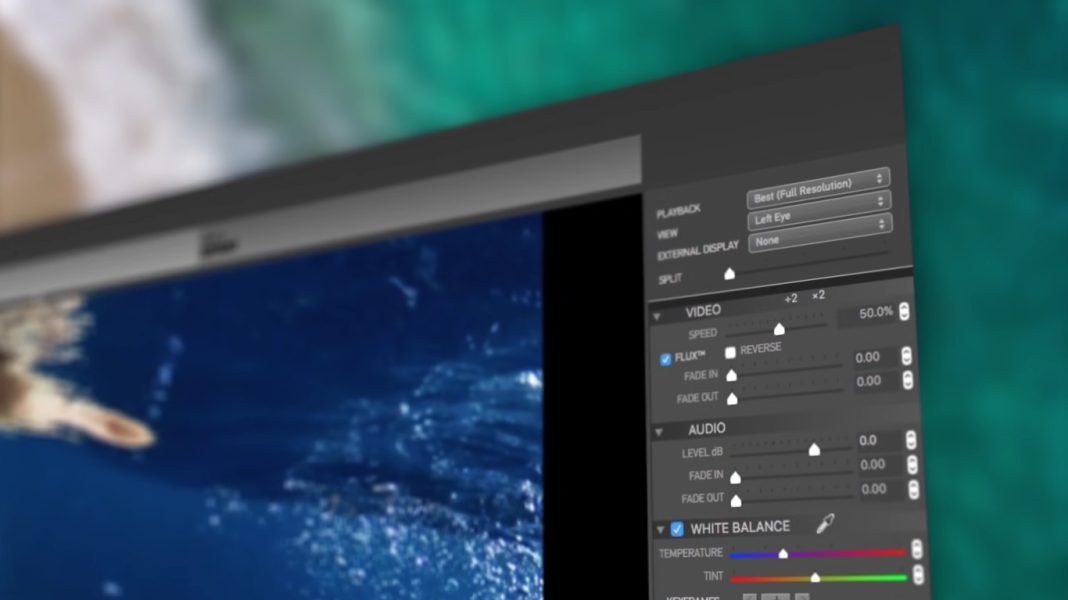Disable the FLUX checkbox
1068x600 pixels.
pyautogui.click(x=665, y=358)
